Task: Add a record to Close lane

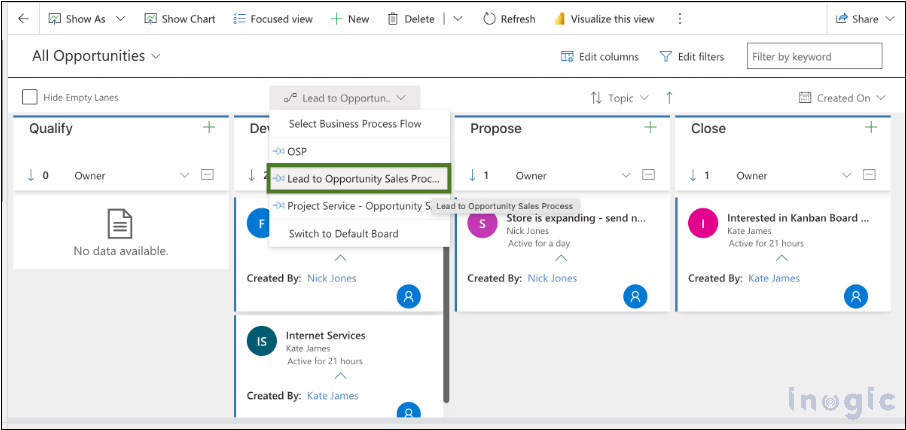Action: 871,128
